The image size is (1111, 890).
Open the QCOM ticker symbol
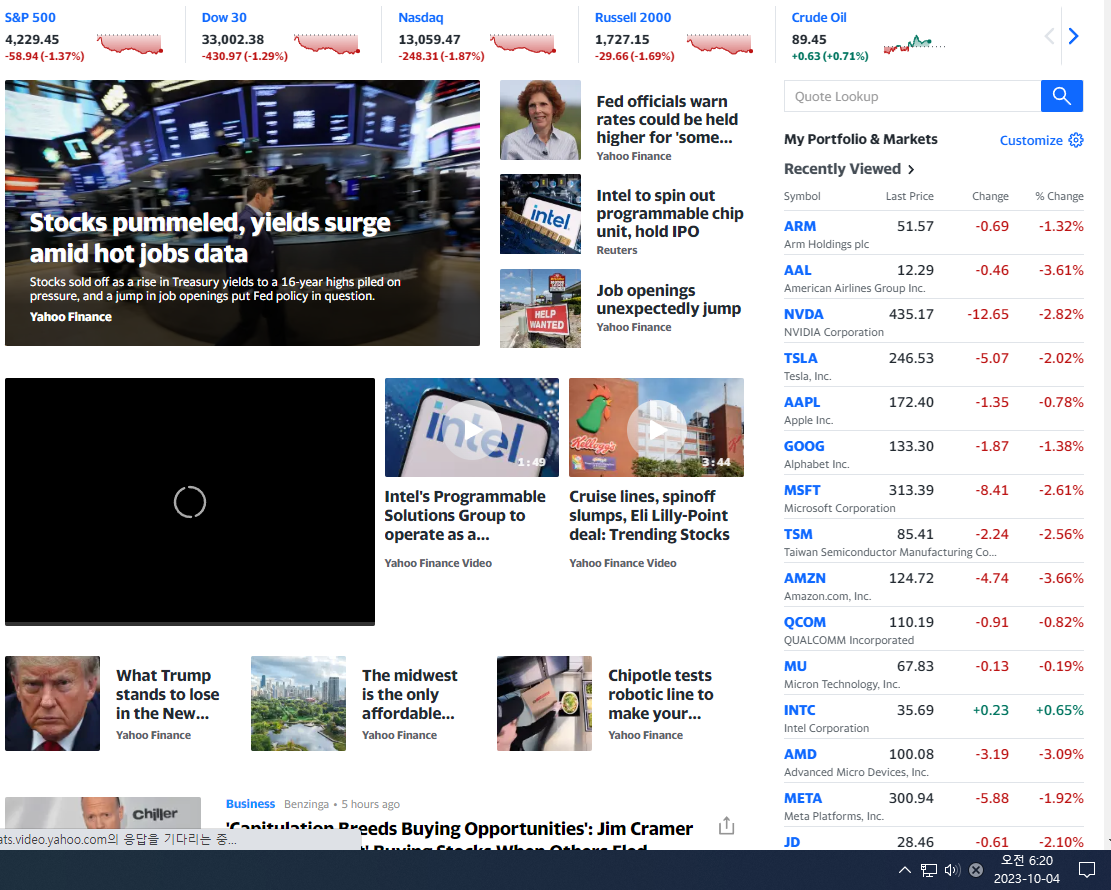coord(804,621)
